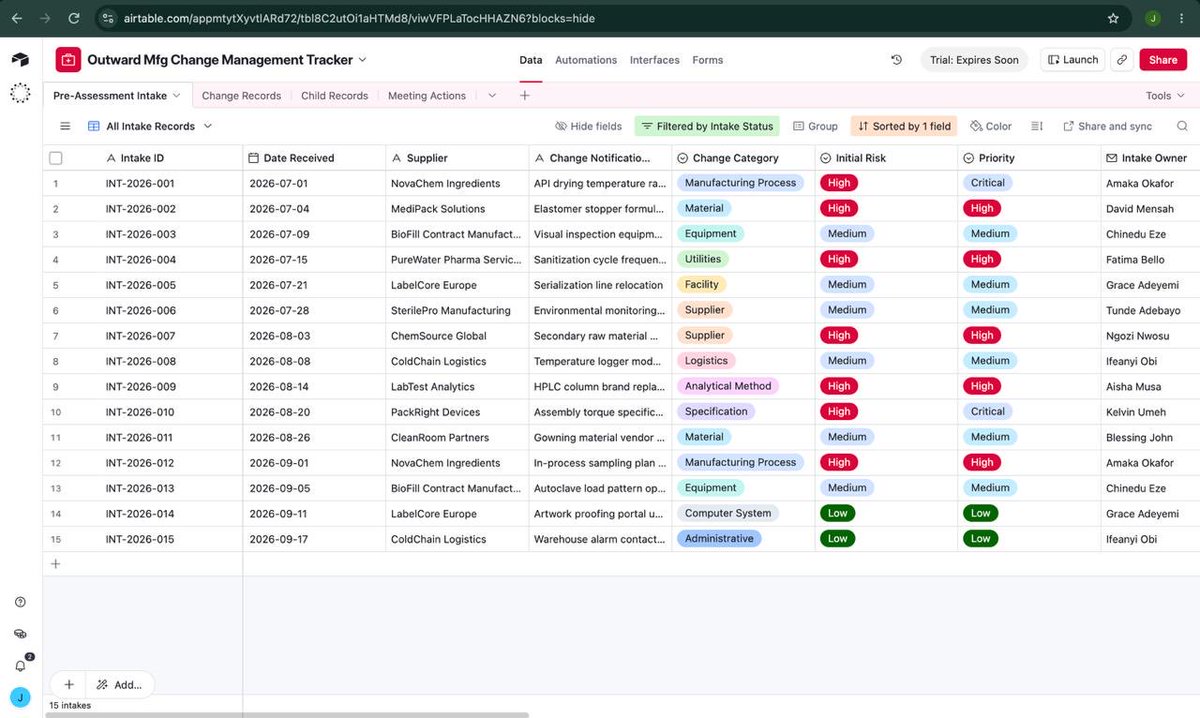
Task: Copy base link with chain icon
Action: 1122,60
